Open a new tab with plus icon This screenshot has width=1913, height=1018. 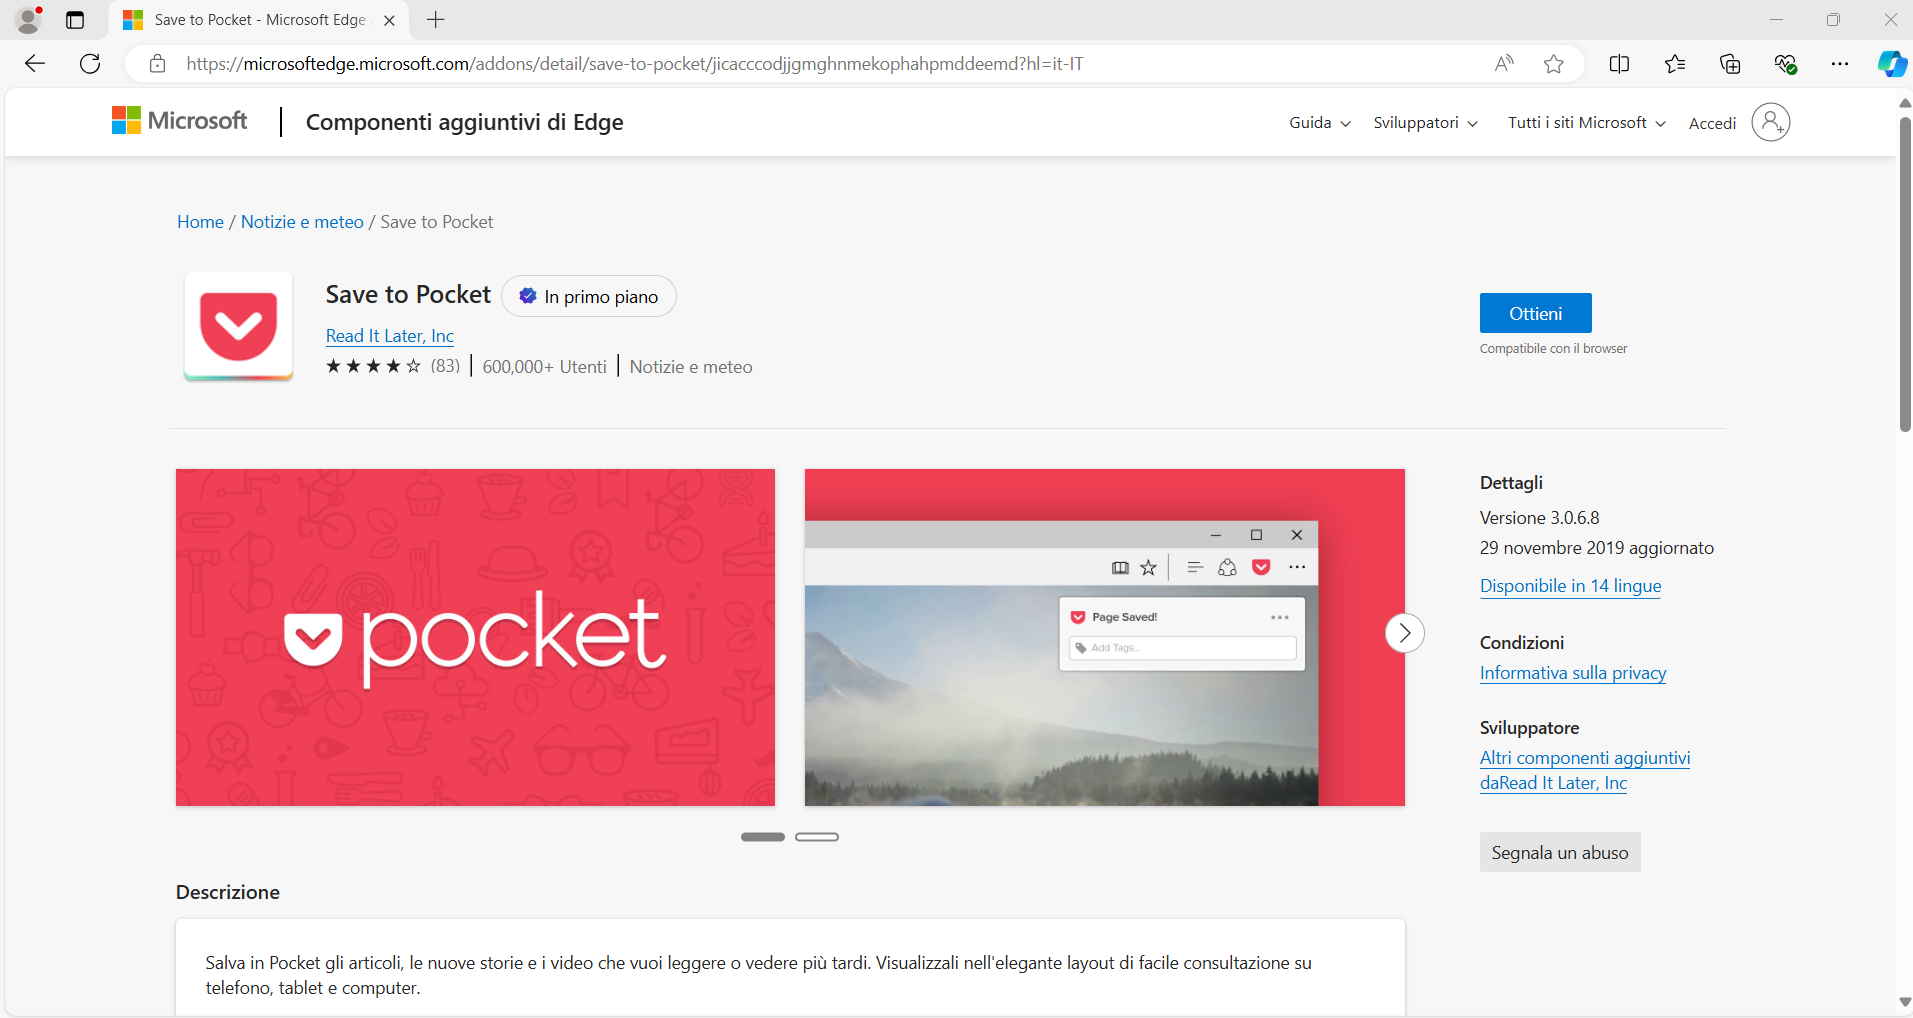436,20
